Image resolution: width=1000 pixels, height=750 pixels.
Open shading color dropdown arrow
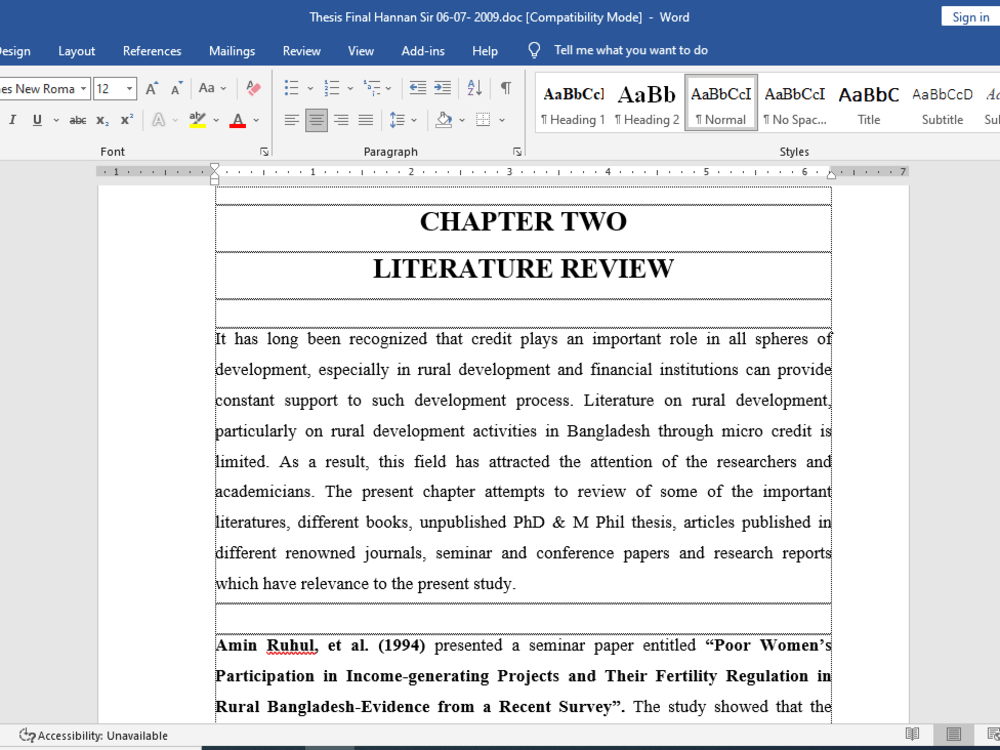[462, 120]
